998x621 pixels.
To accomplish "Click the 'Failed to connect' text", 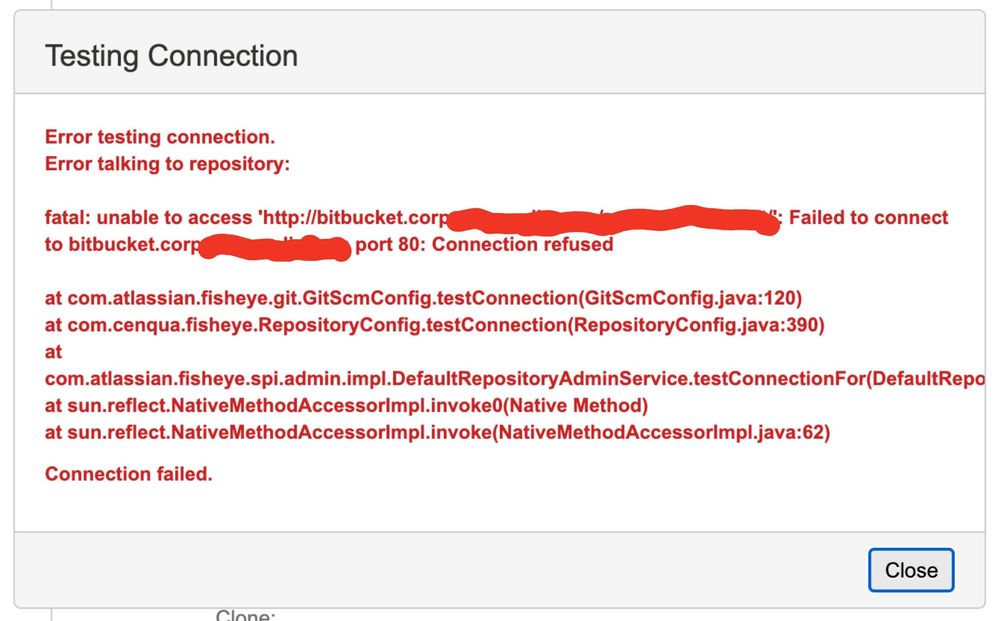I will point(869,218).
